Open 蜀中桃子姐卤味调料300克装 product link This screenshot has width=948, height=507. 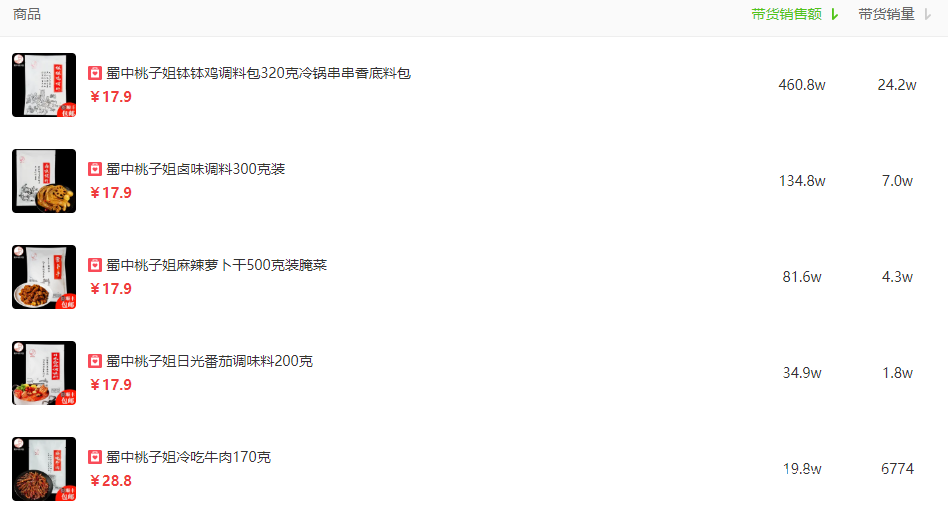[196, 169]
